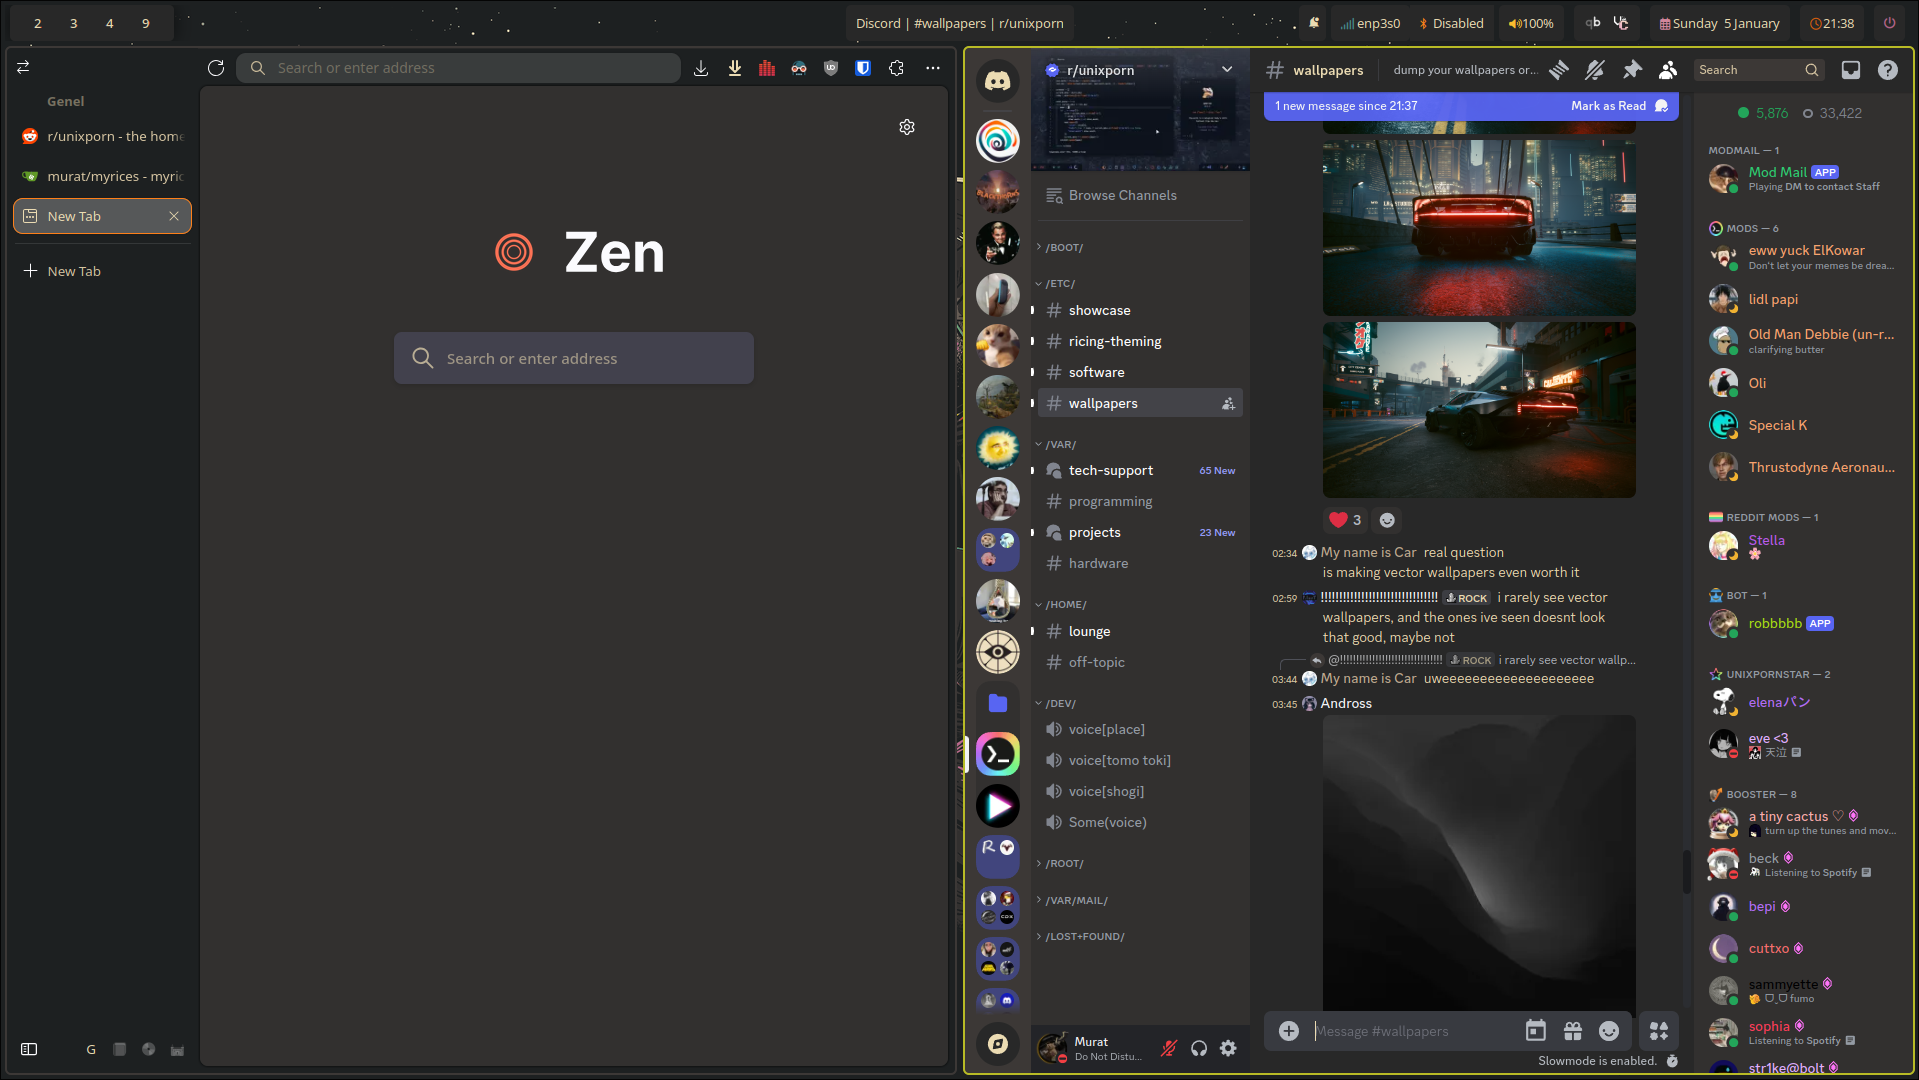
Task: Collapse the /HOME/ channel category
Action: [1065, 605]
